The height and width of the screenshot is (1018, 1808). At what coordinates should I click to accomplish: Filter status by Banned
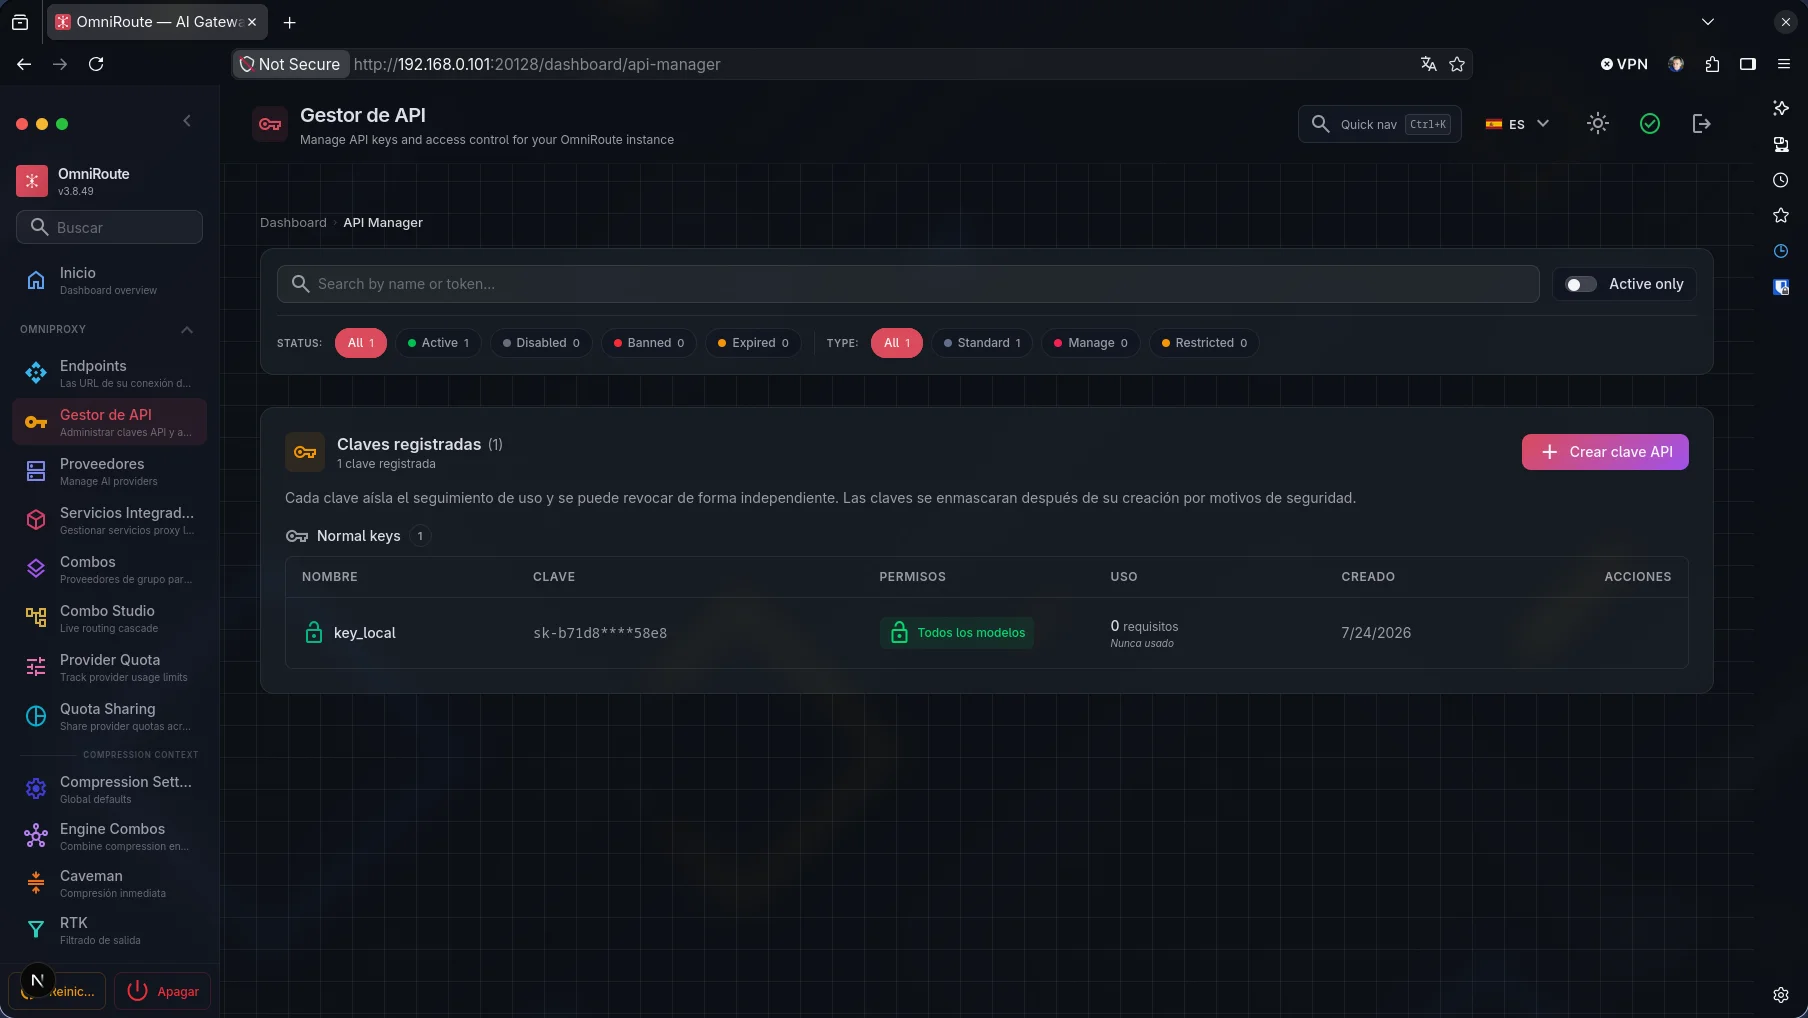[649, 343]
